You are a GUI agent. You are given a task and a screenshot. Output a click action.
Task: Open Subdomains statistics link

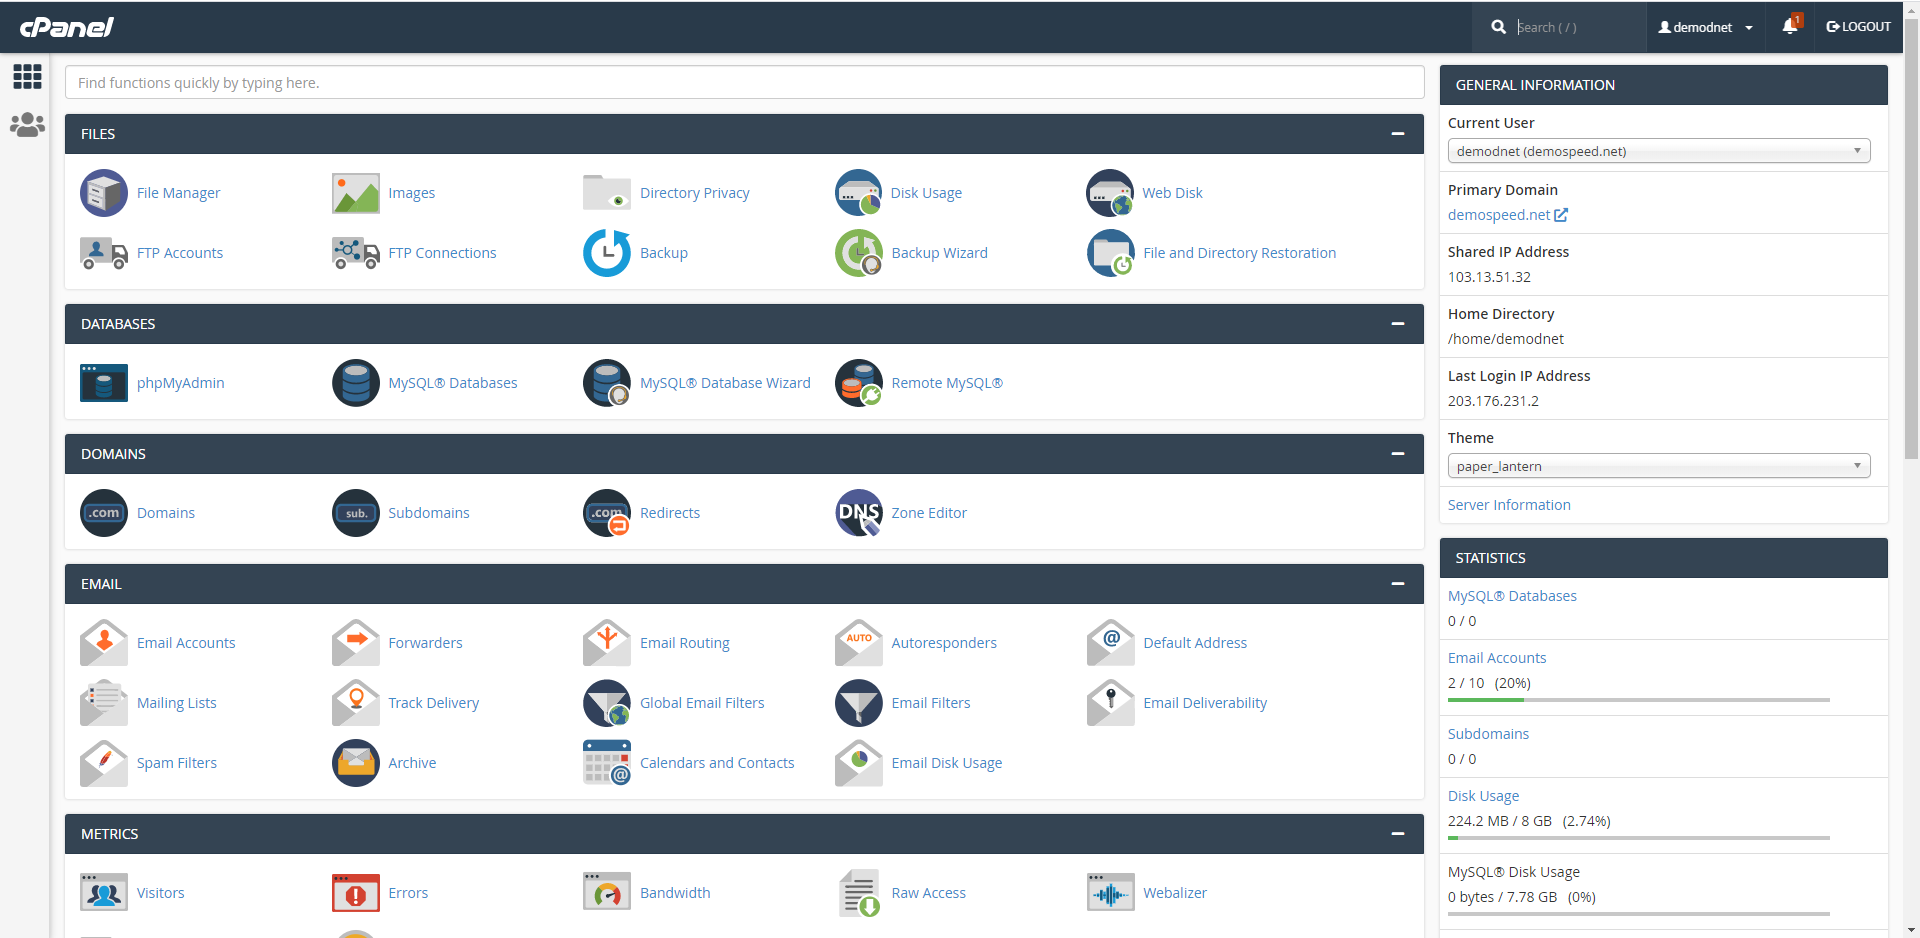coord(1488,734)
